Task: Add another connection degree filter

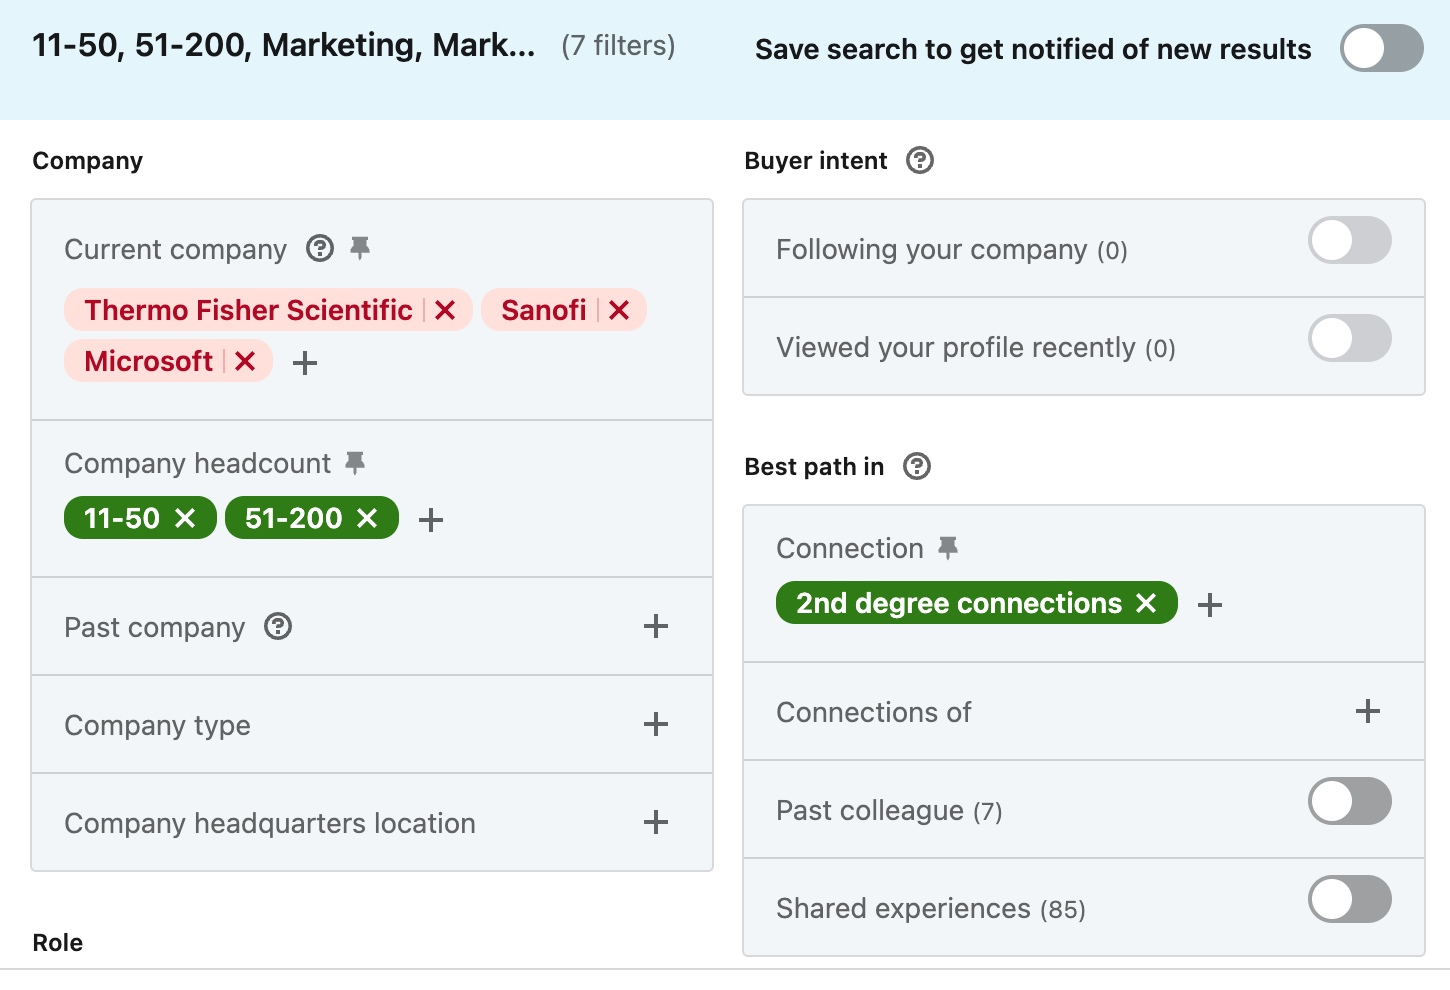Action: click(1210, 604)
